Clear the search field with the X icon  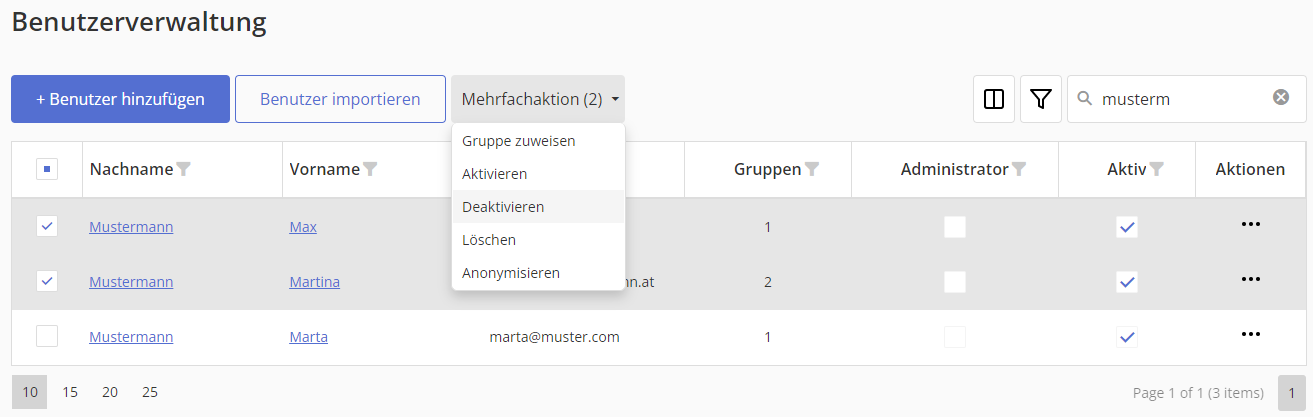point(1281,98)
